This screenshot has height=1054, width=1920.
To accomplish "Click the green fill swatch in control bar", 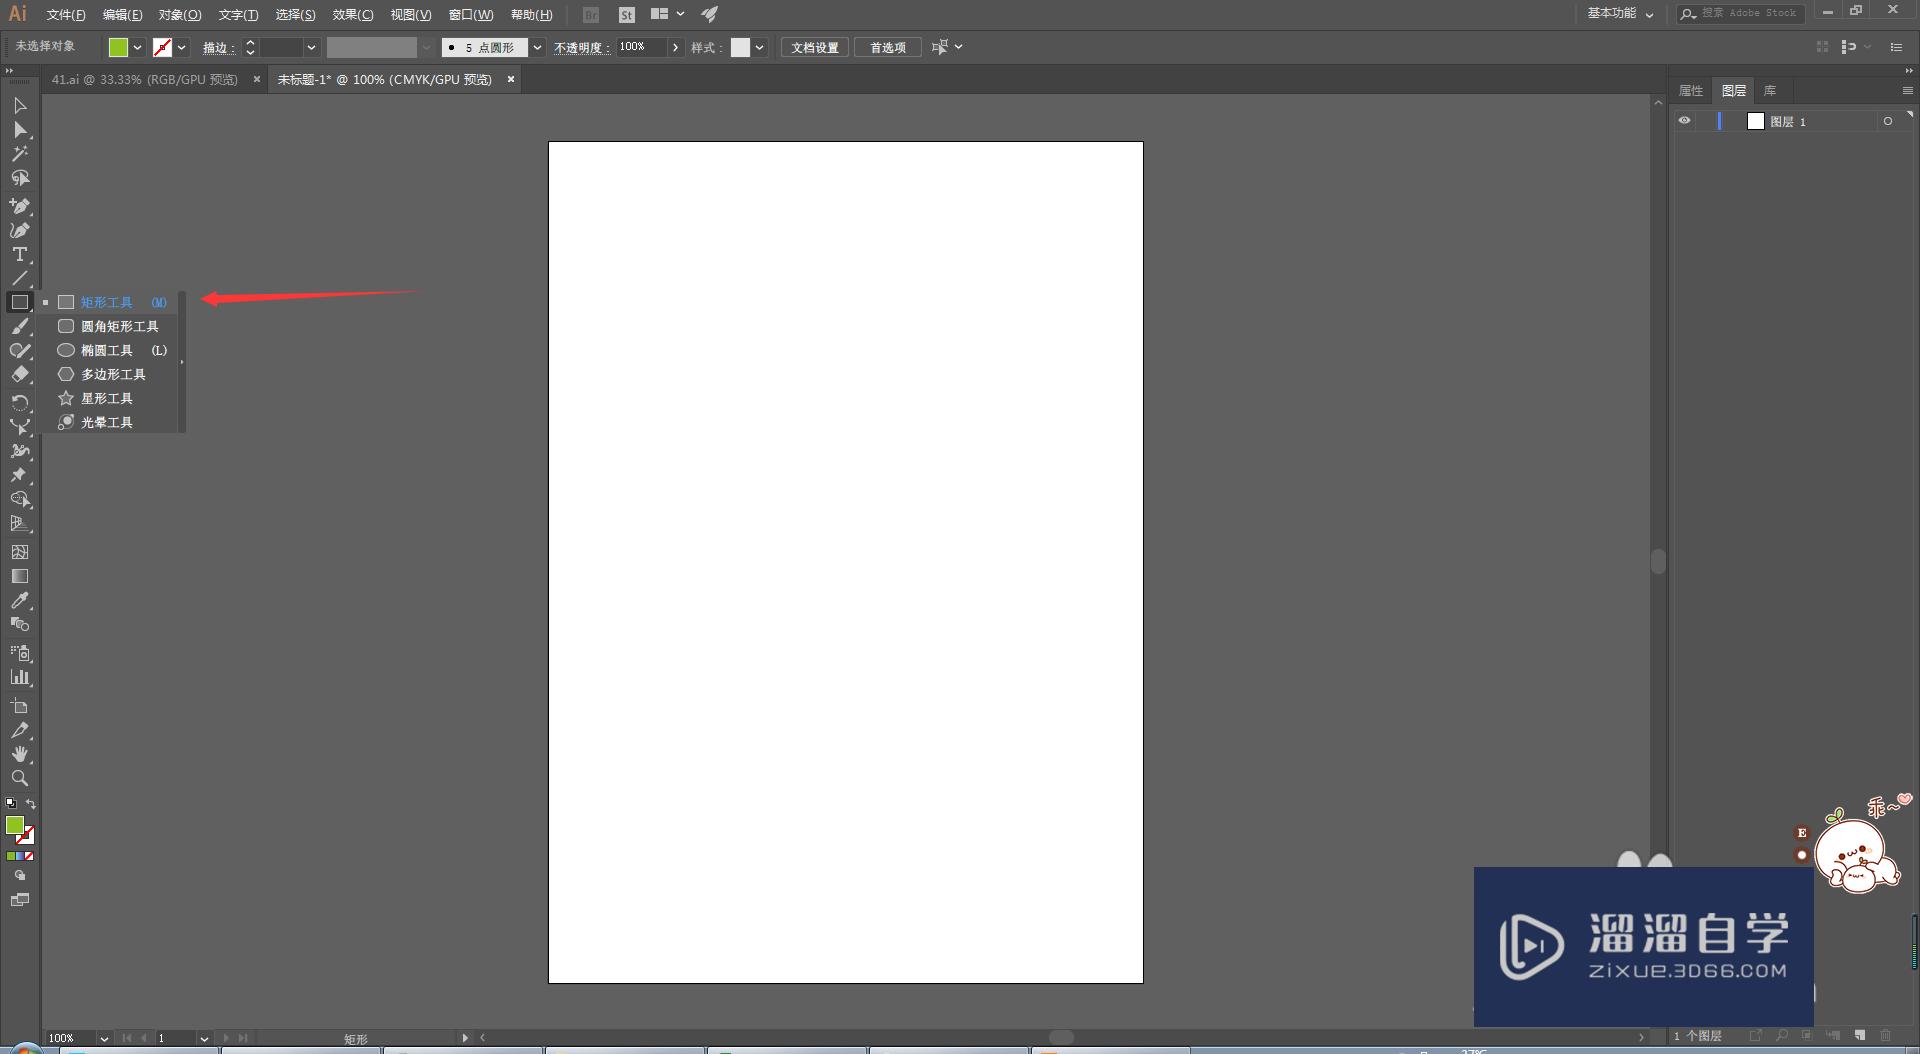I will (118, 48).
